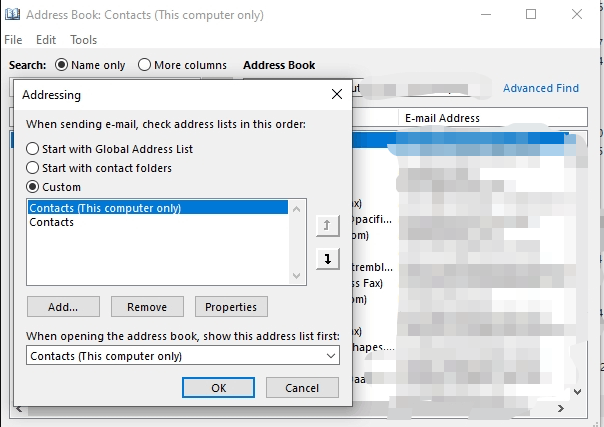The image size is (604, 427).
Task: Move selected address list down
Action: [x=327, y=259]
